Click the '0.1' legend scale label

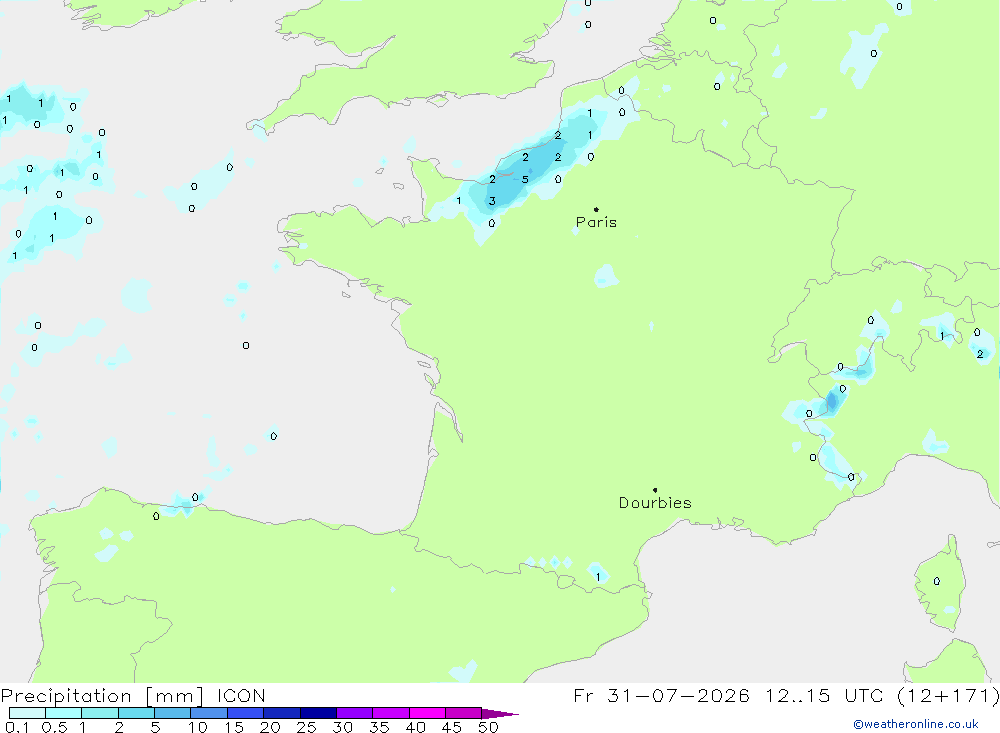pos(17,727)
